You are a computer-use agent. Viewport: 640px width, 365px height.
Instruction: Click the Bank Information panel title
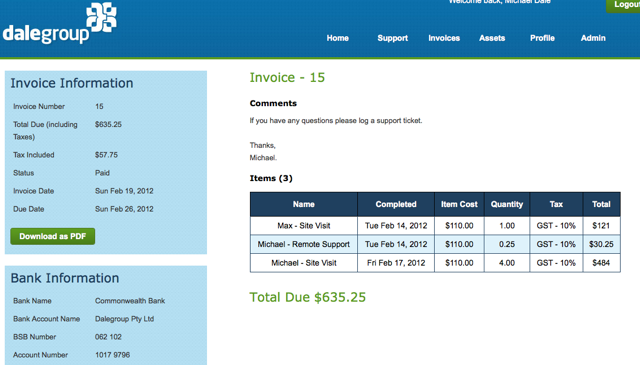(x=65, y=278)
